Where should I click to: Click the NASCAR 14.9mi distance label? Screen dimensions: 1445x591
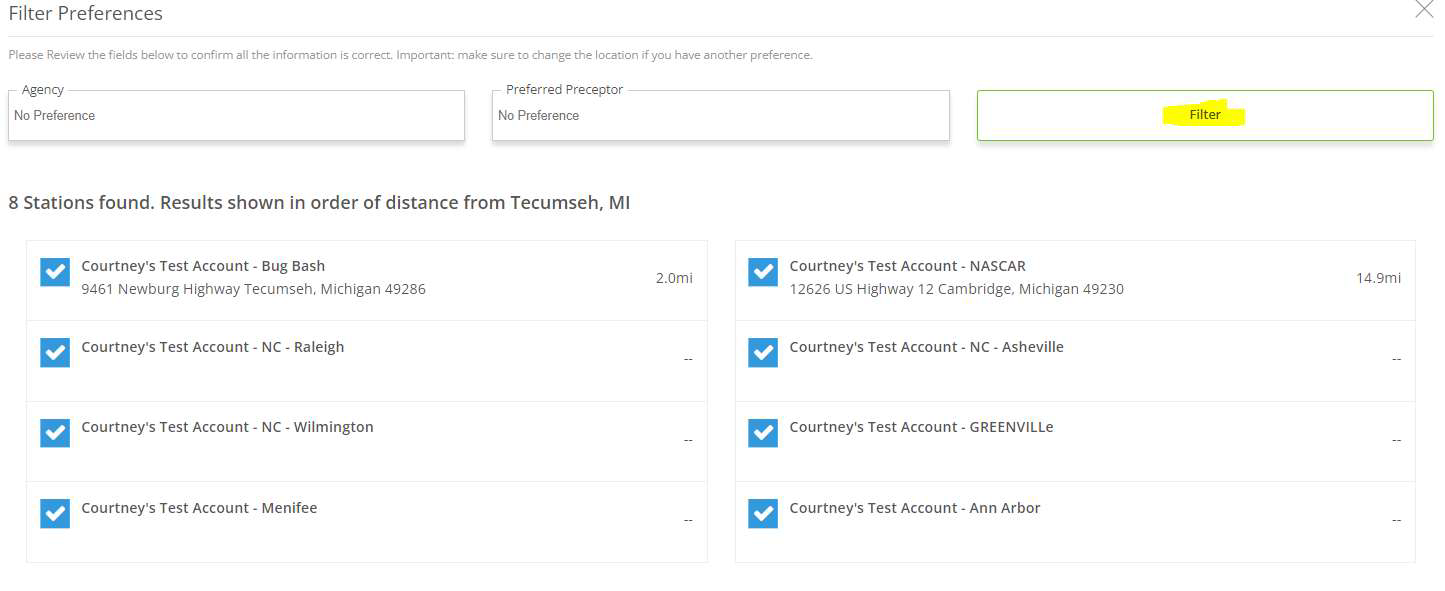pyautogui.click(x=1378, y=278)
